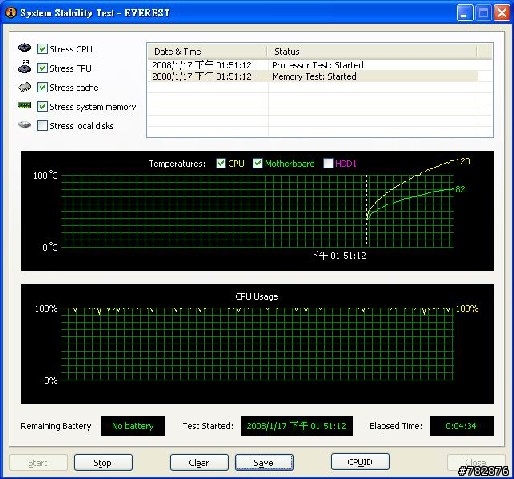Save the stability test log

(x=264, y=463)
